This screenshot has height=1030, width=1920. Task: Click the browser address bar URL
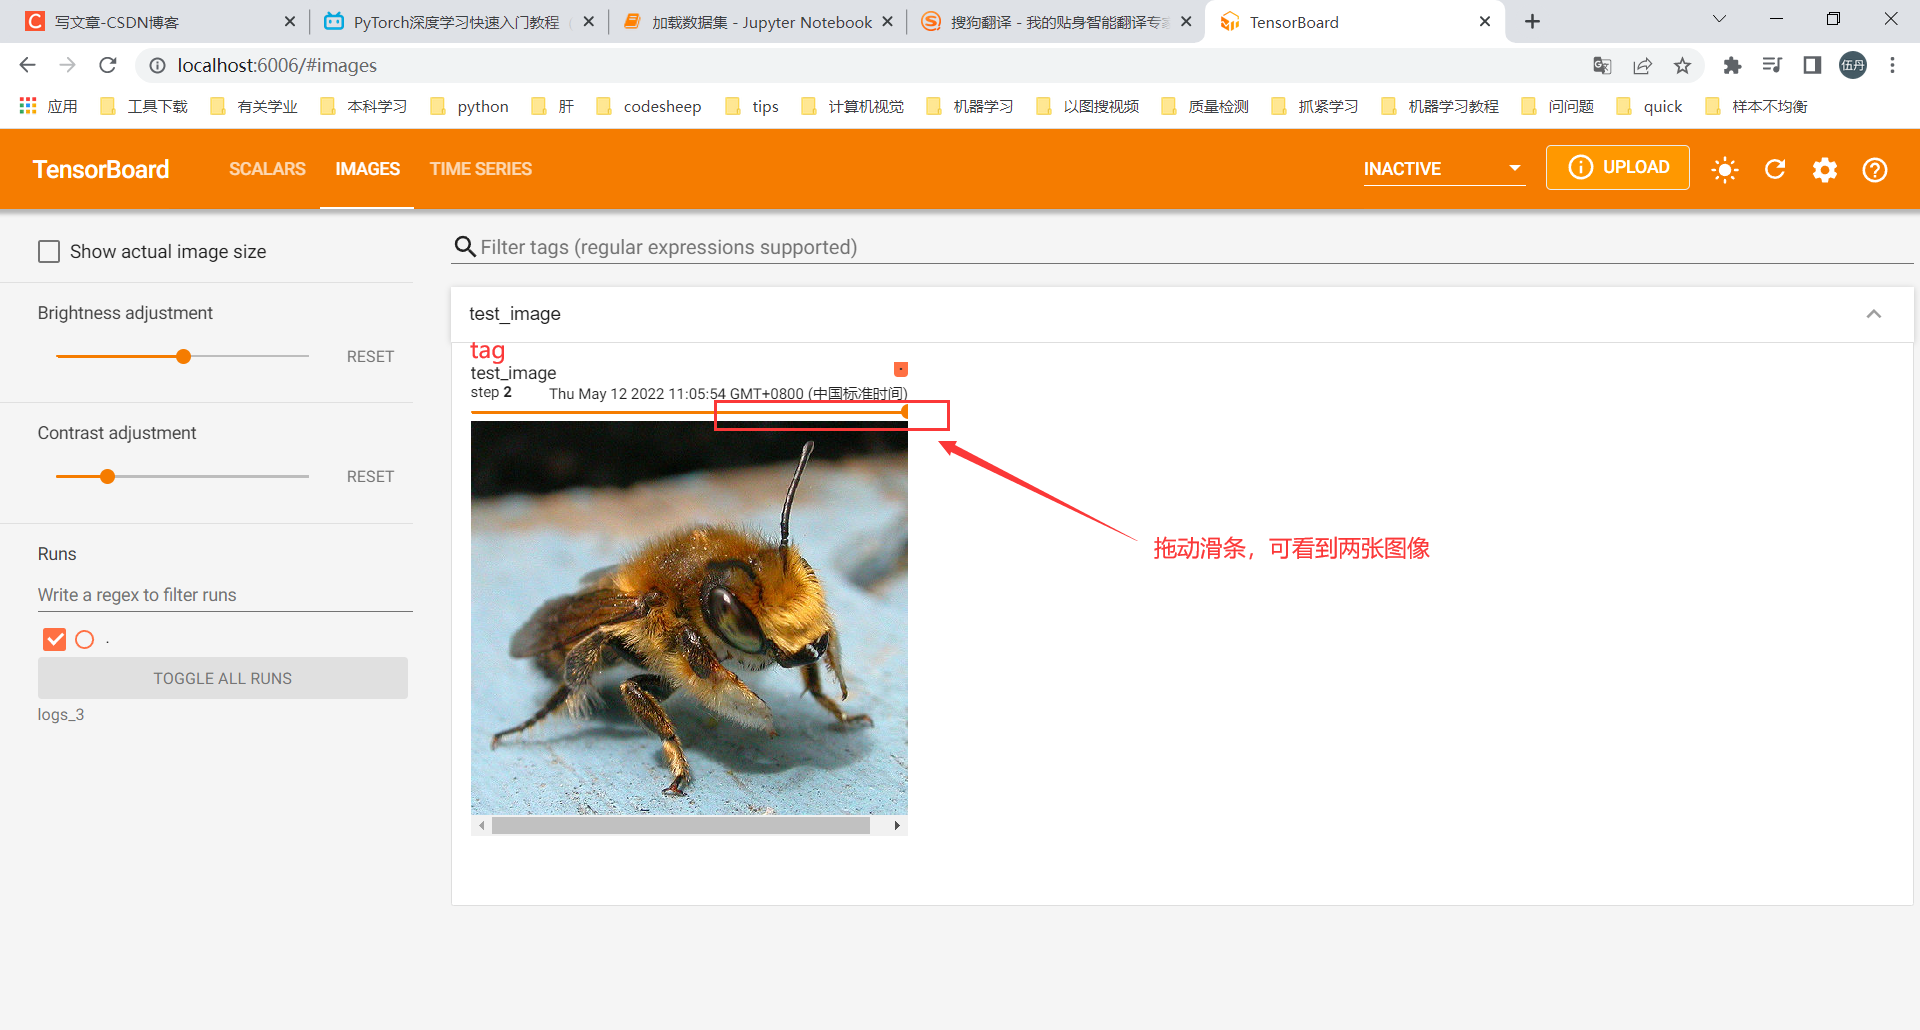(277, 65)
